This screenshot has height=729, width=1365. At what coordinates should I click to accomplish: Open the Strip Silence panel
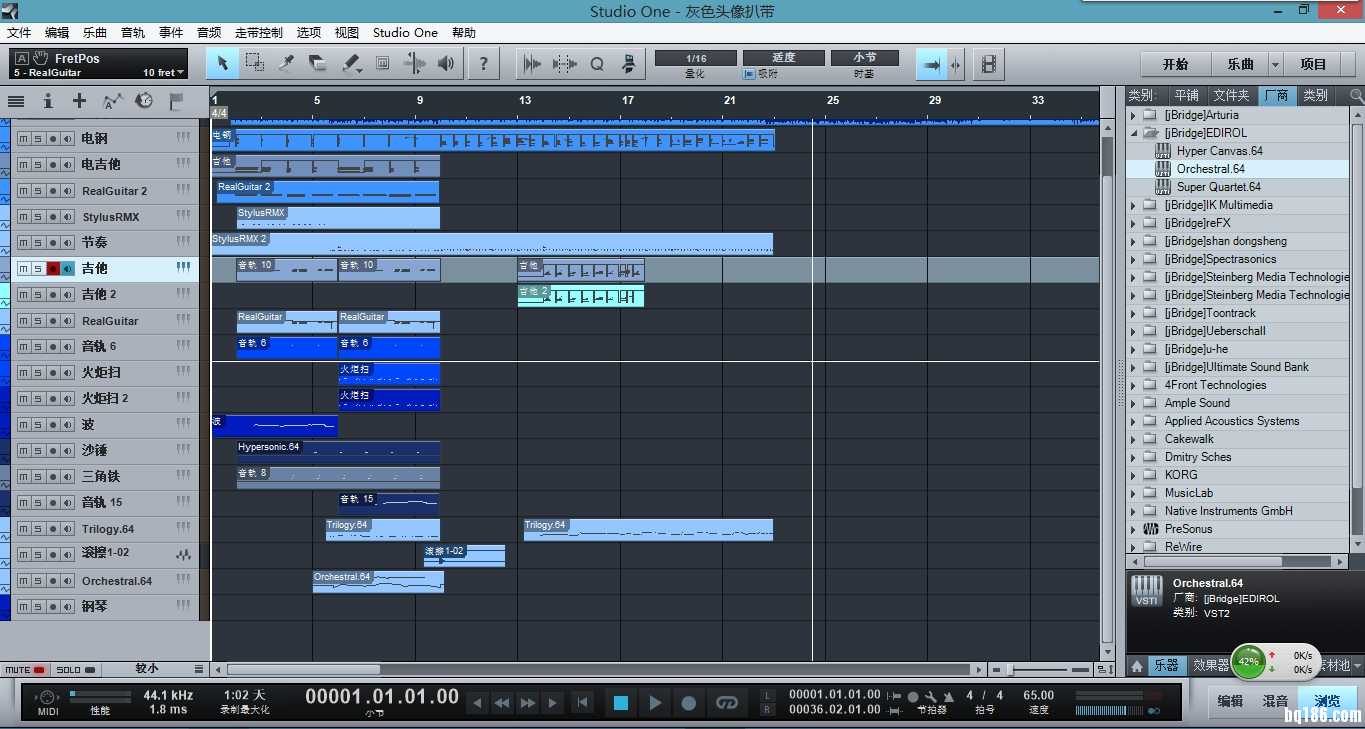click(x=532, y=64)
